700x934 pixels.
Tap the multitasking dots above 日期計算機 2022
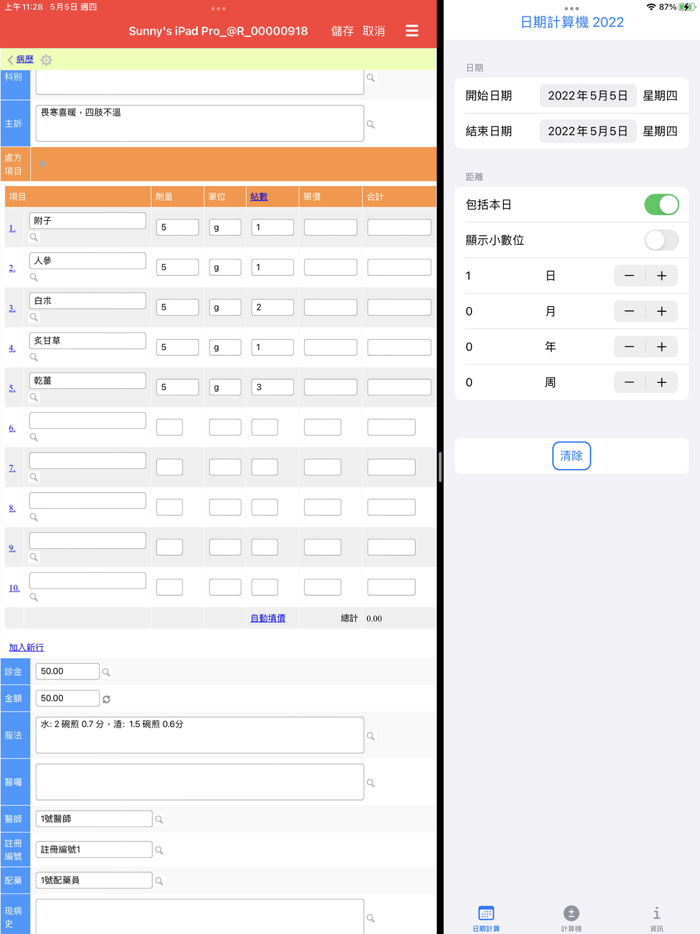pyautogui.click(x=571, y=8)
